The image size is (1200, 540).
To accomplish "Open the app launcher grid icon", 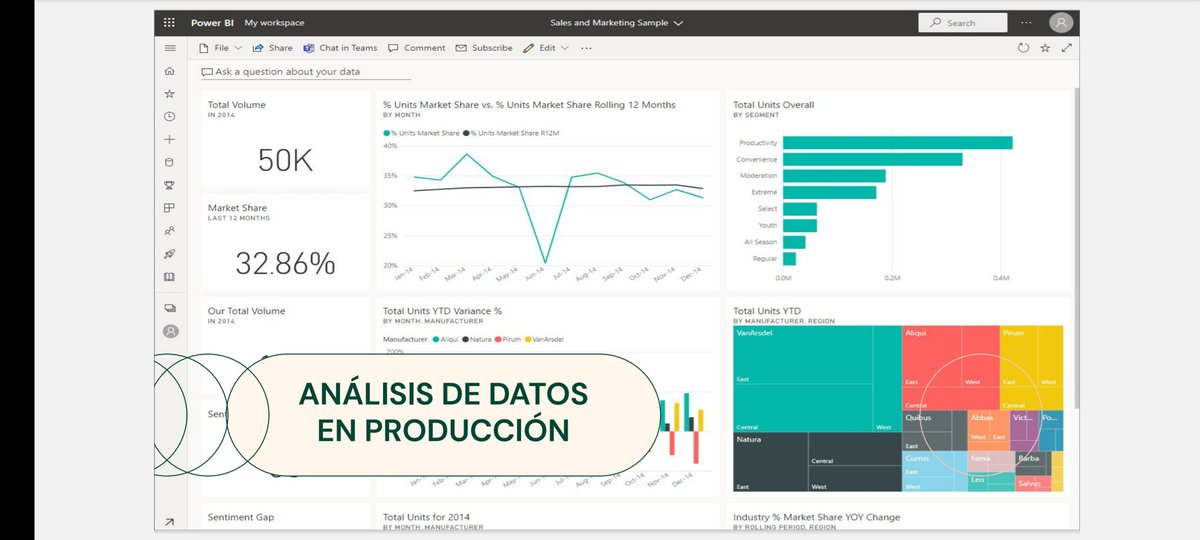I will pyautogui.click(x=169, y=22).
